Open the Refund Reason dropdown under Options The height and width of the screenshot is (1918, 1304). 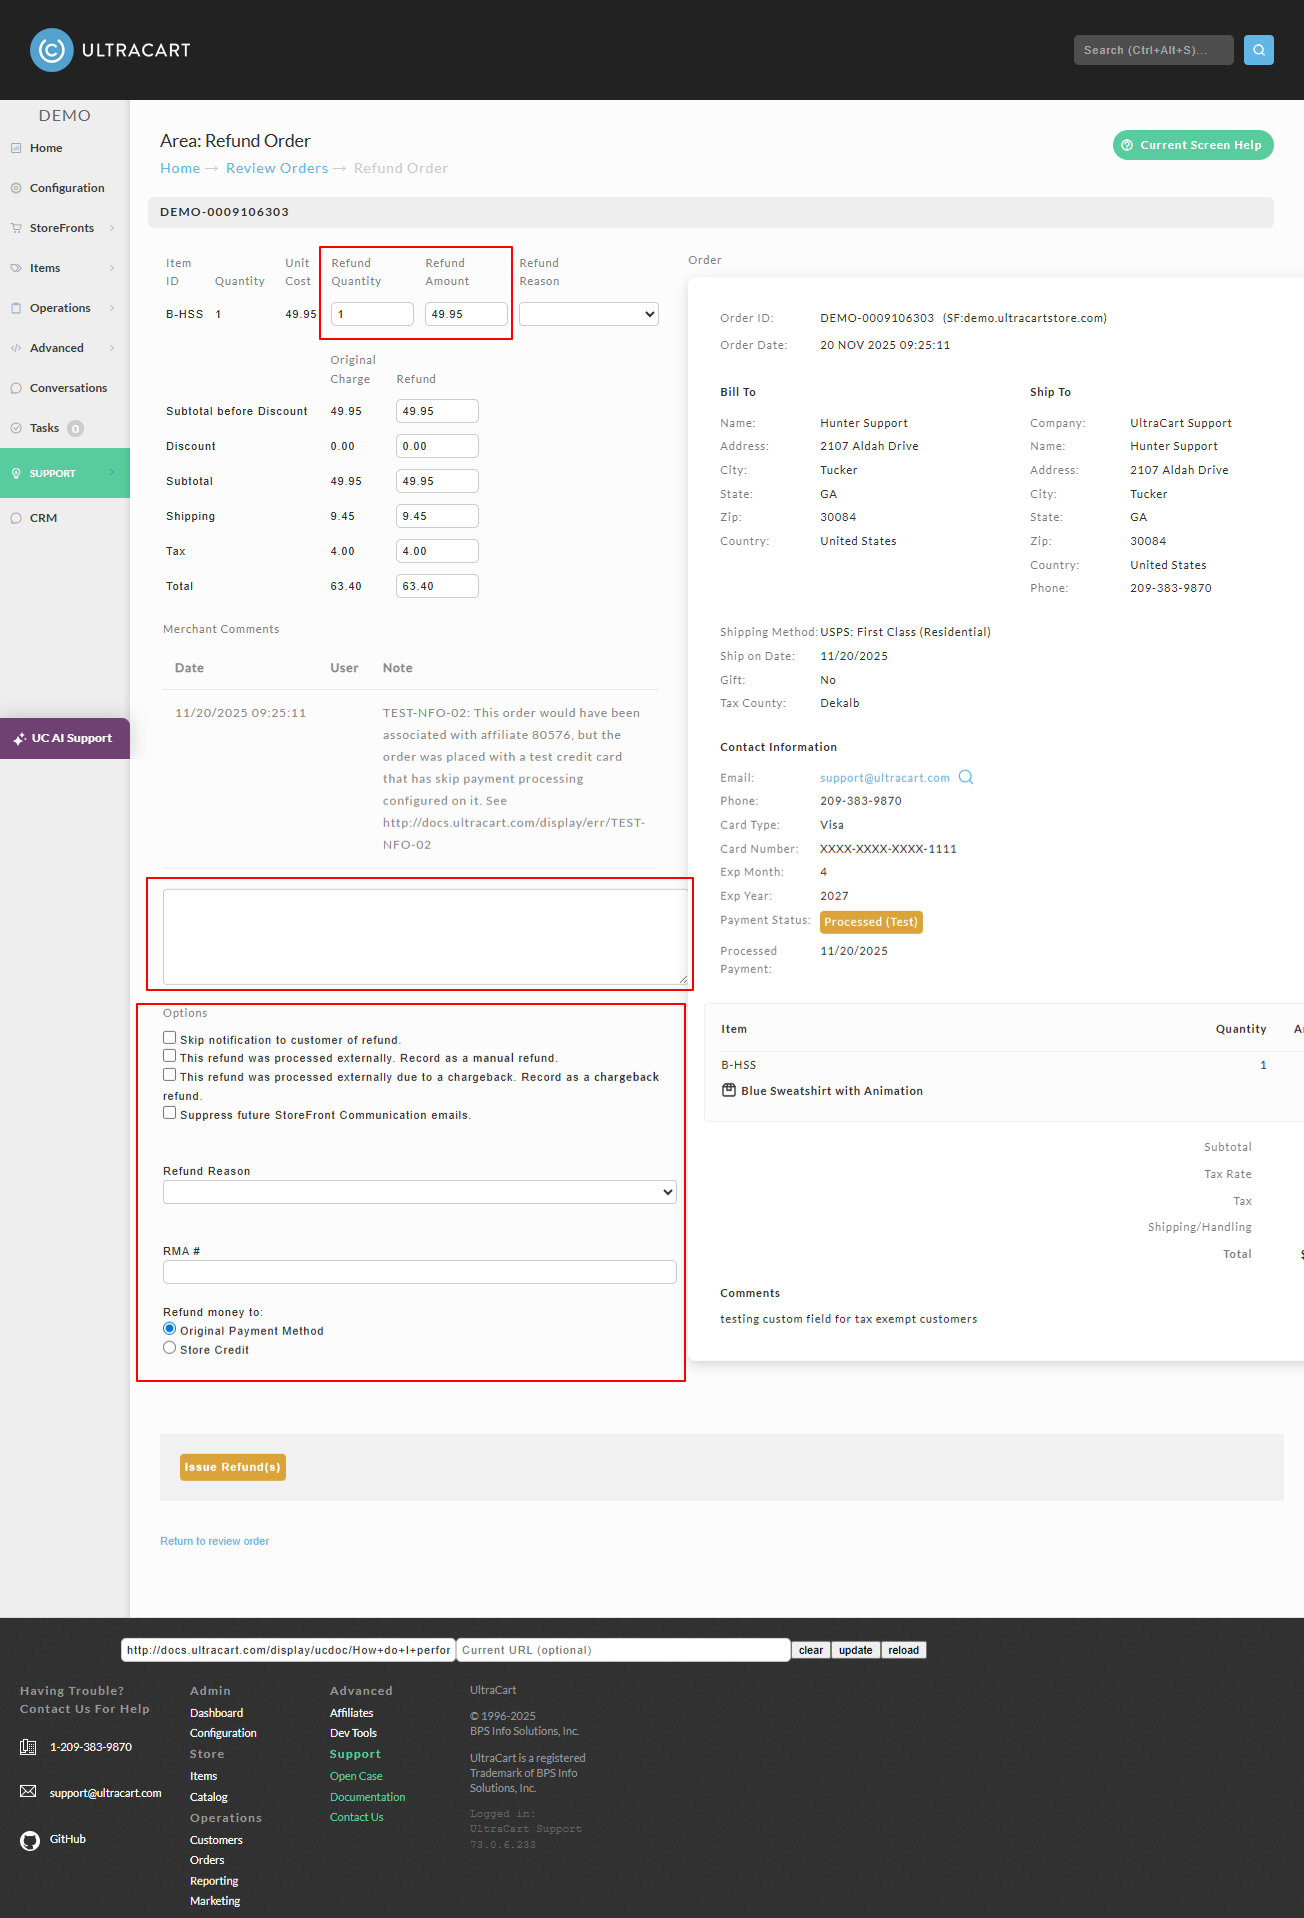point(420,1192)
